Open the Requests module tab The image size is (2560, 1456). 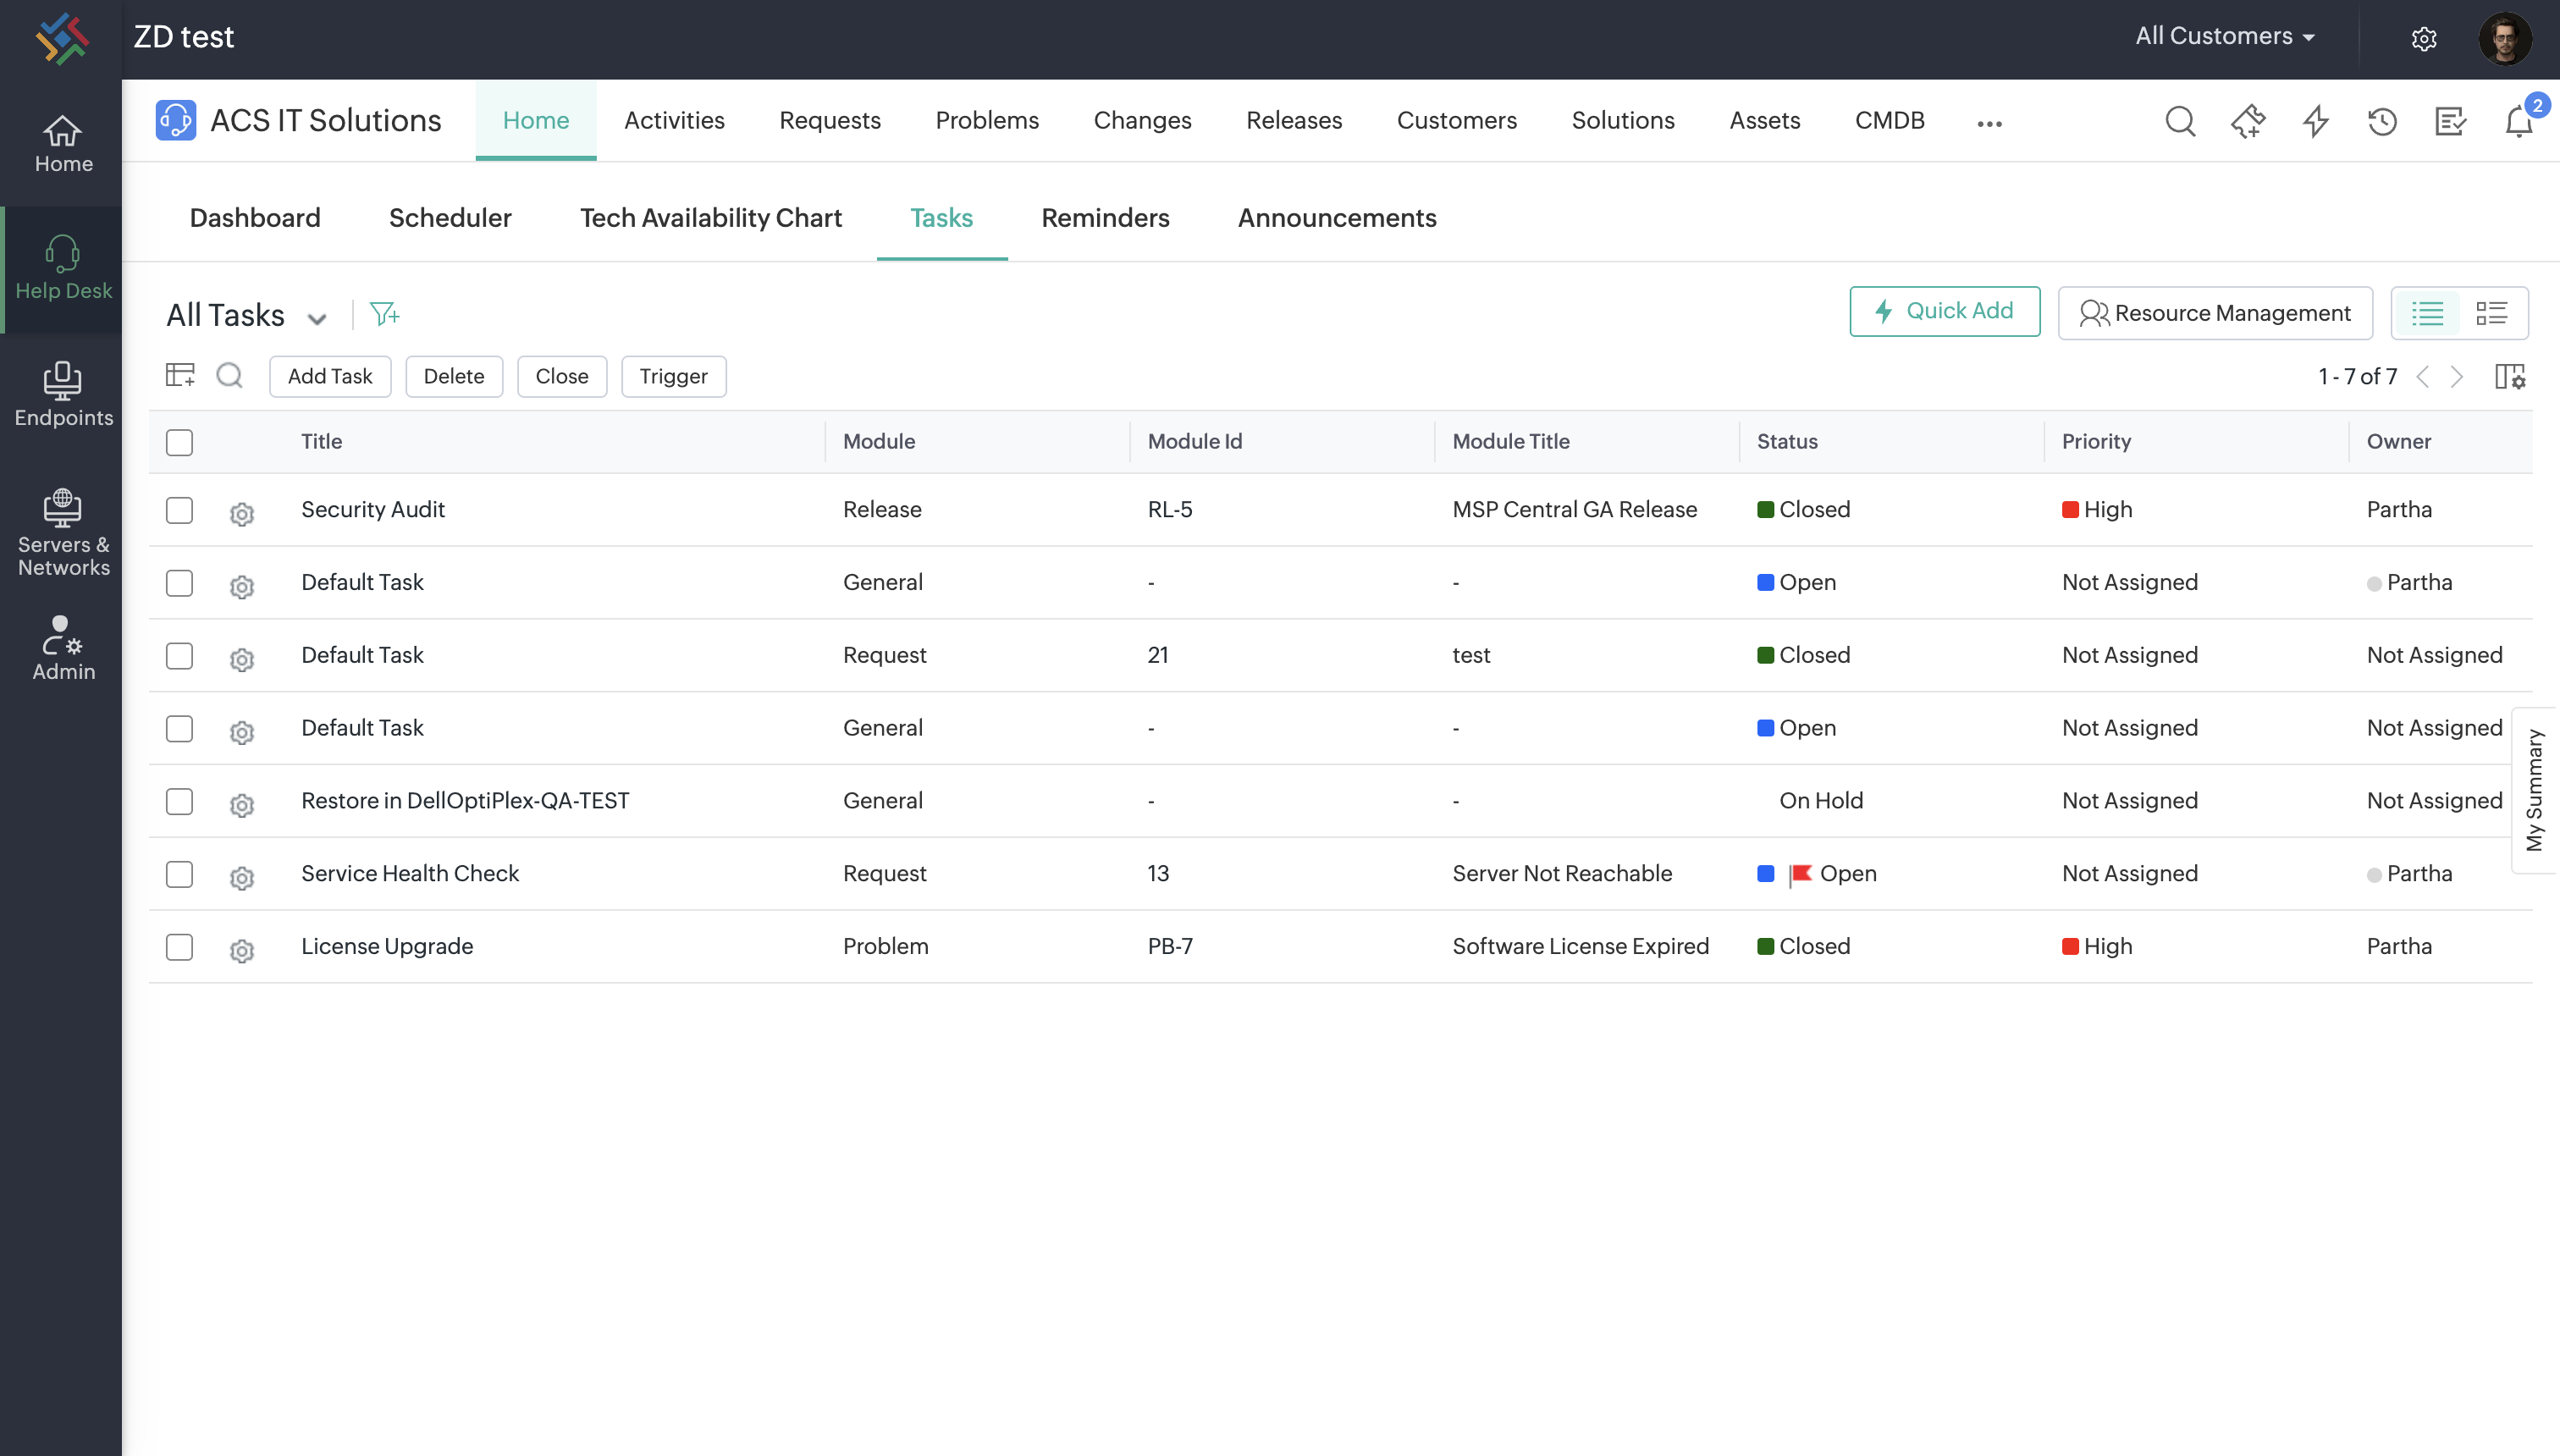[x=829, y=120]
